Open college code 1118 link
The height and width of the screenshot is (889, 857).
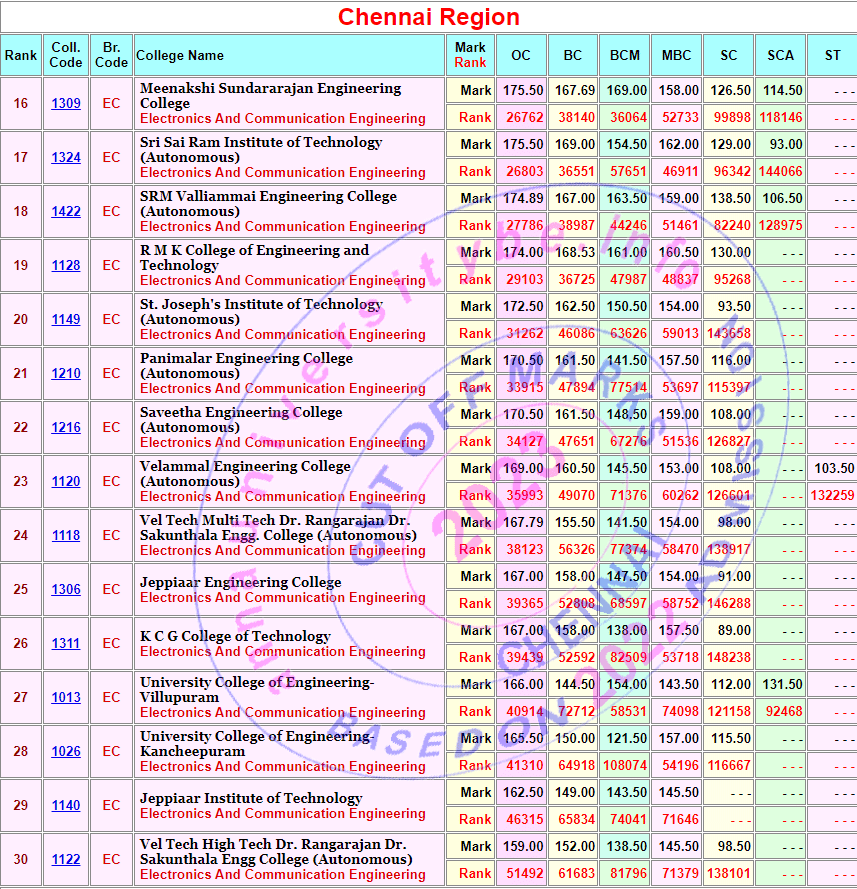click(x=66, y=535)
